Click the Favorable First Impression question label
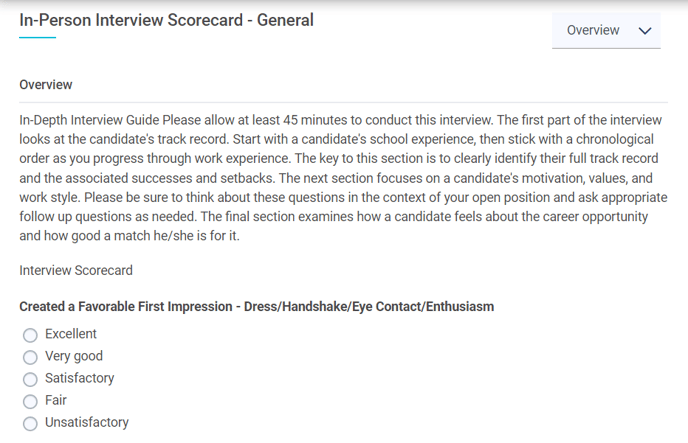The image size is (688, 443). point(256,306)
